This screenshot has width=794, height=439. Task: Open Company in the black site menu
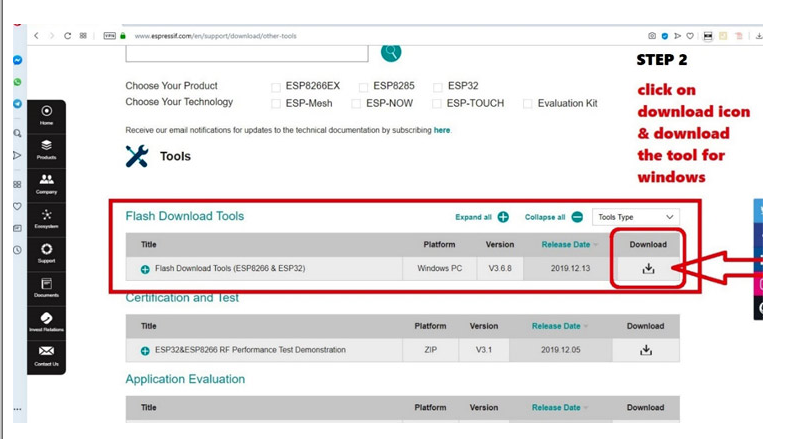(x=47, y=184)
